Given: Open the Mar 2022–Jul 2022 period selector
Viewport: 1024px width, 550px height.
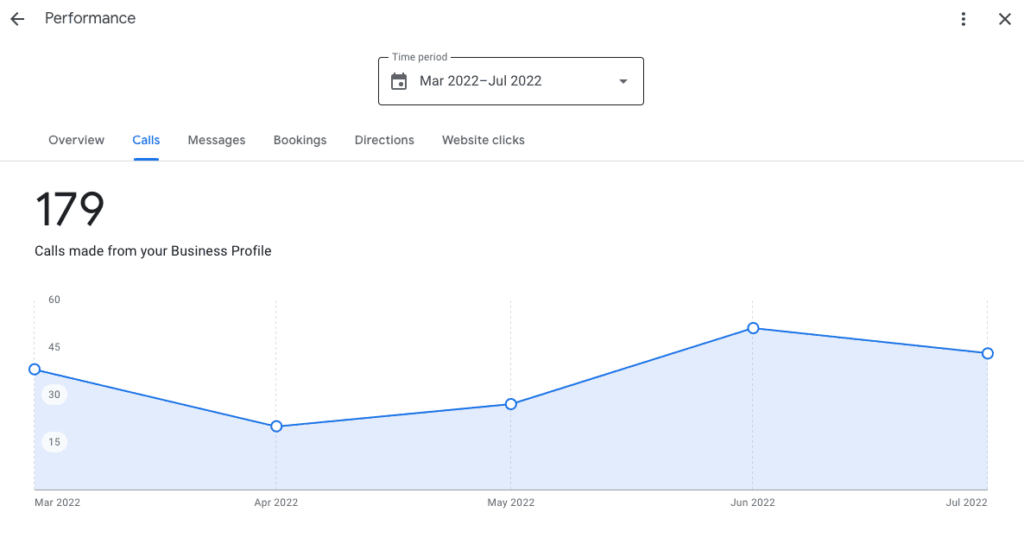Looking at the screenshot, I should pos(511,81).
